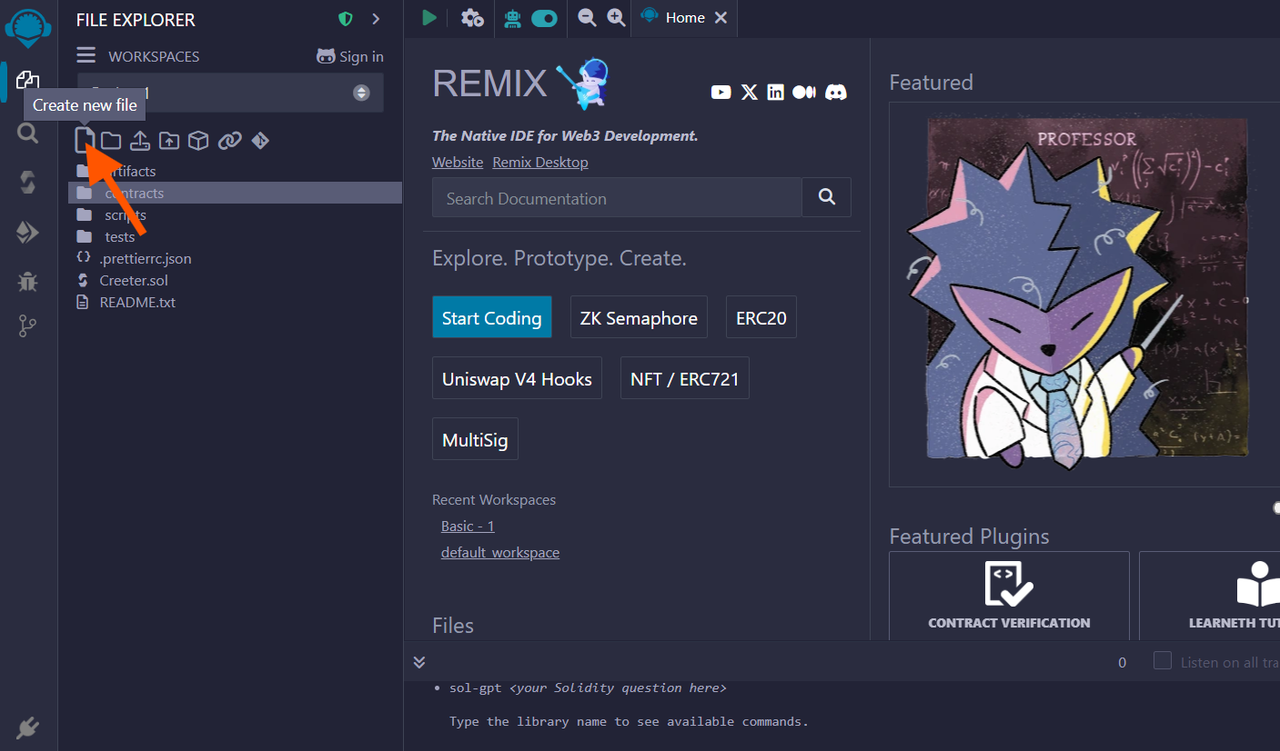The height and width of the screenshot is (751, 1280).
Task: Open the Debugger bug icon
Action: [x=28, y=282]
